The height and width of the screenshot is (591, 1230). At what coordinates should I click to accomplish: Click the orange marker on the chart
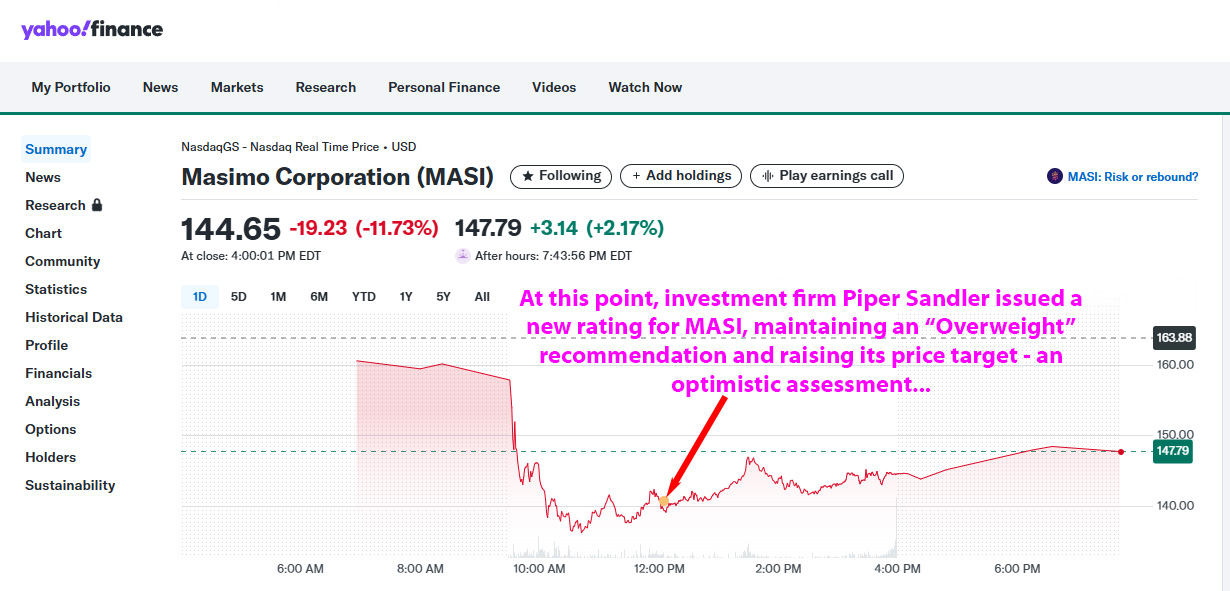[x=664, y=500]
